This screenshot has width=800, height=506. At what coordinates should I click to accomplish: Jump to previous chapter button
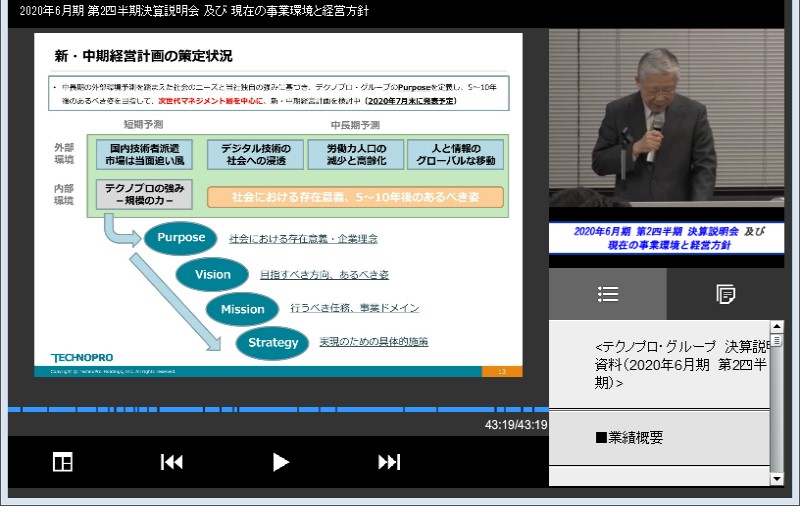172,462
